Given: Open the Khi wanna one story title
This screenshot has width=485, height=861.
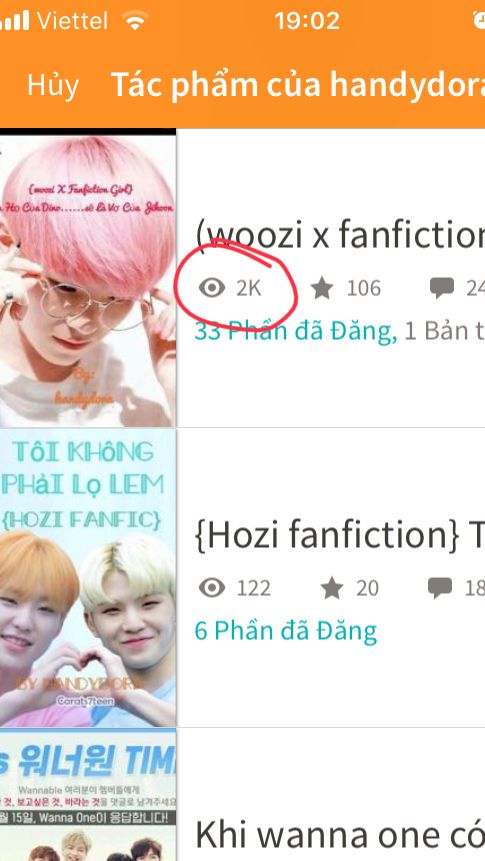Looking at the screenshot, I should 340,835.
